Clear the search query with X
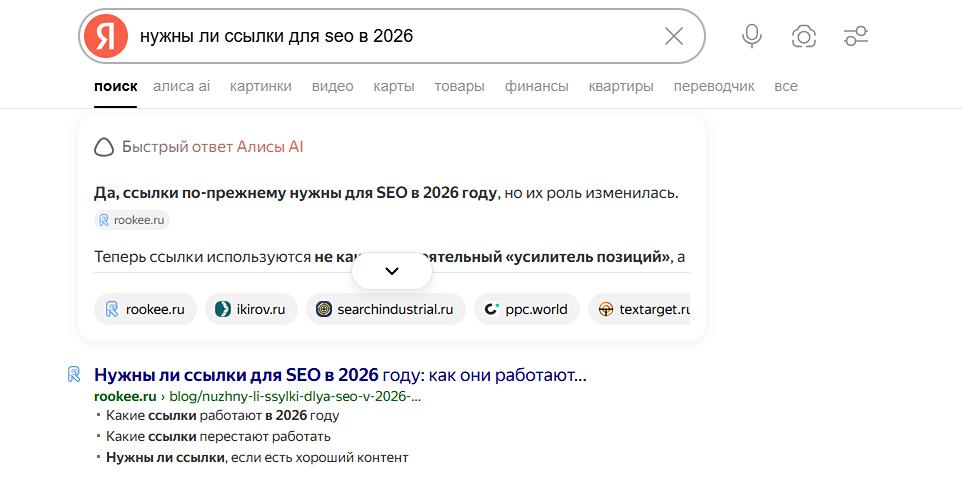Viewport: 962px width, 482px height. [x=674, y=36]
